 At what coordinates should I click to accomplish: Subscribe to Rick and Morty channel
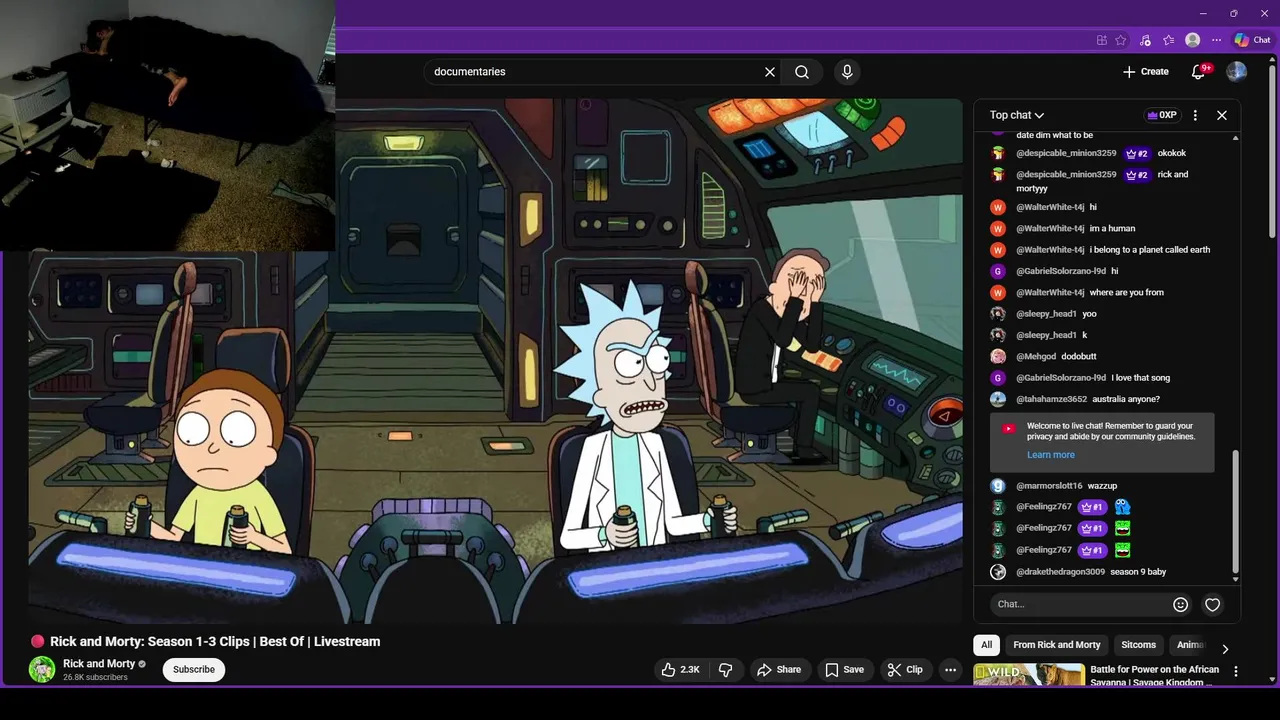194,669
